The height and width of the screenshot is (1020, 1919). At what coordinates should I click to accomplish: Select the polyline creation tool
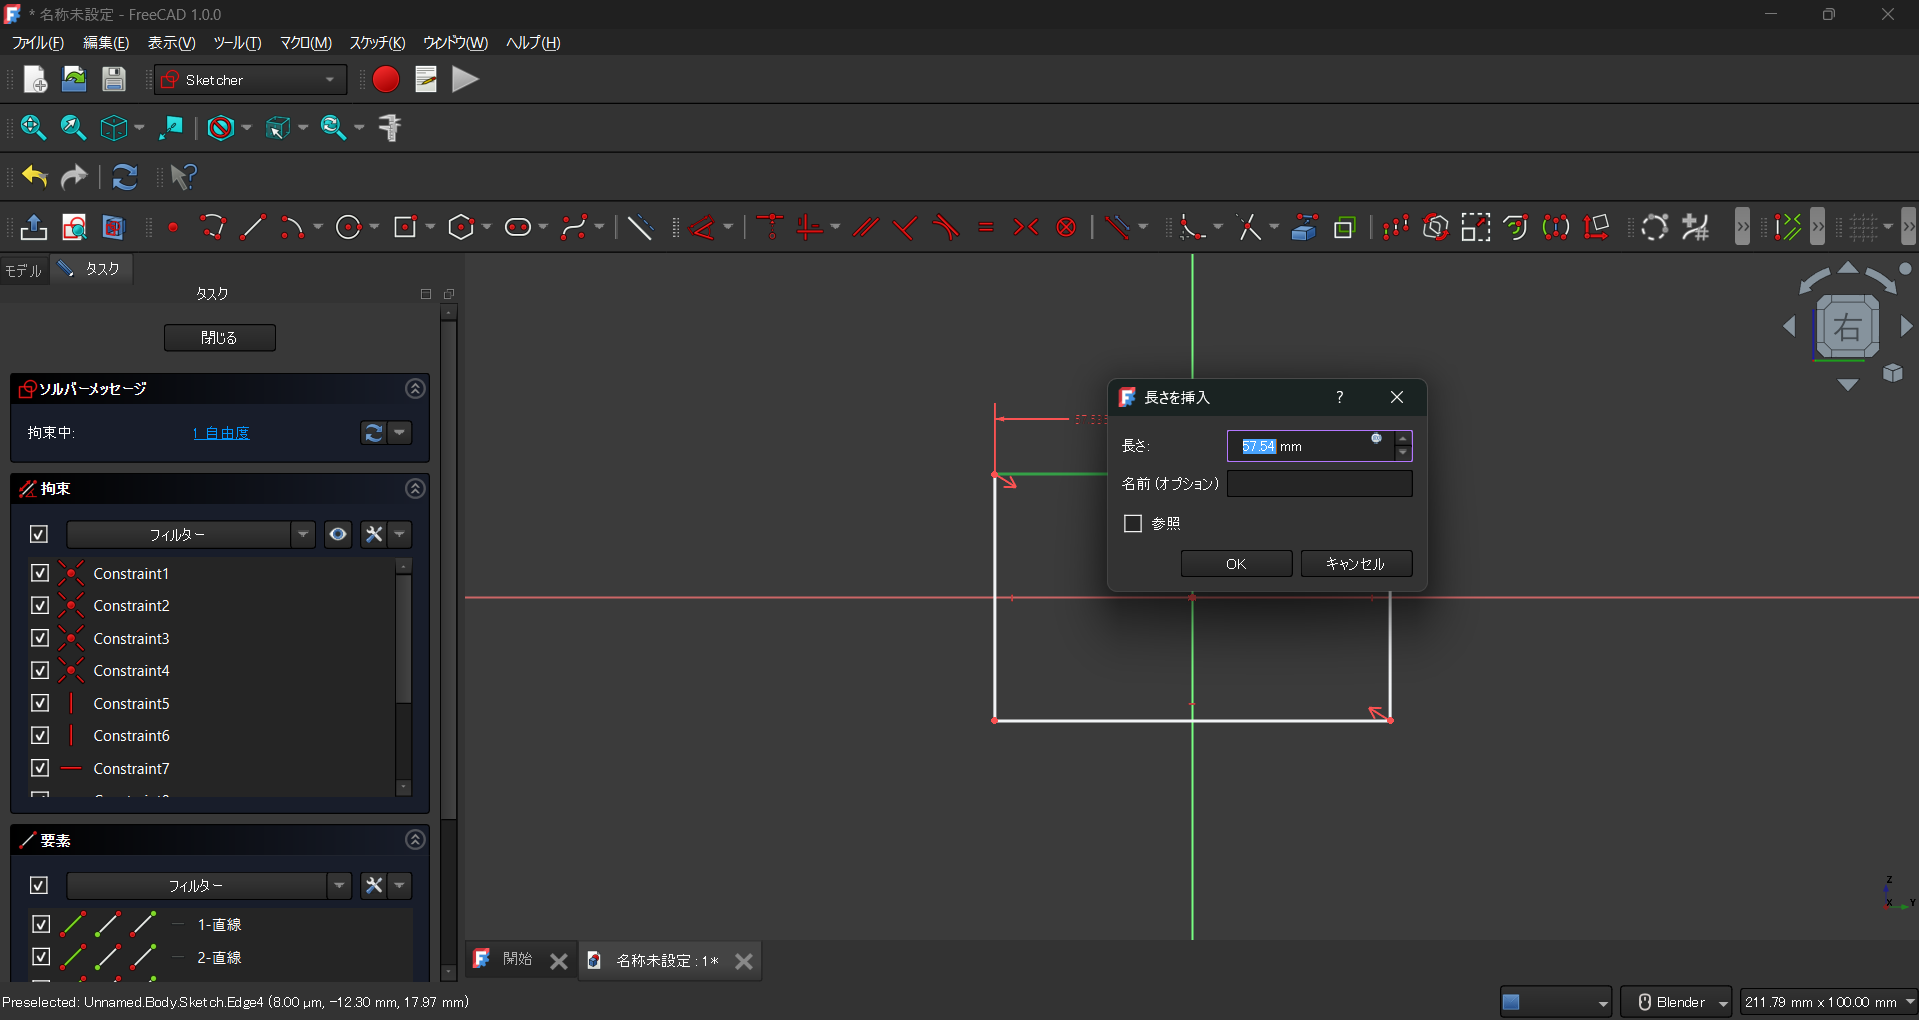[212, 227]
